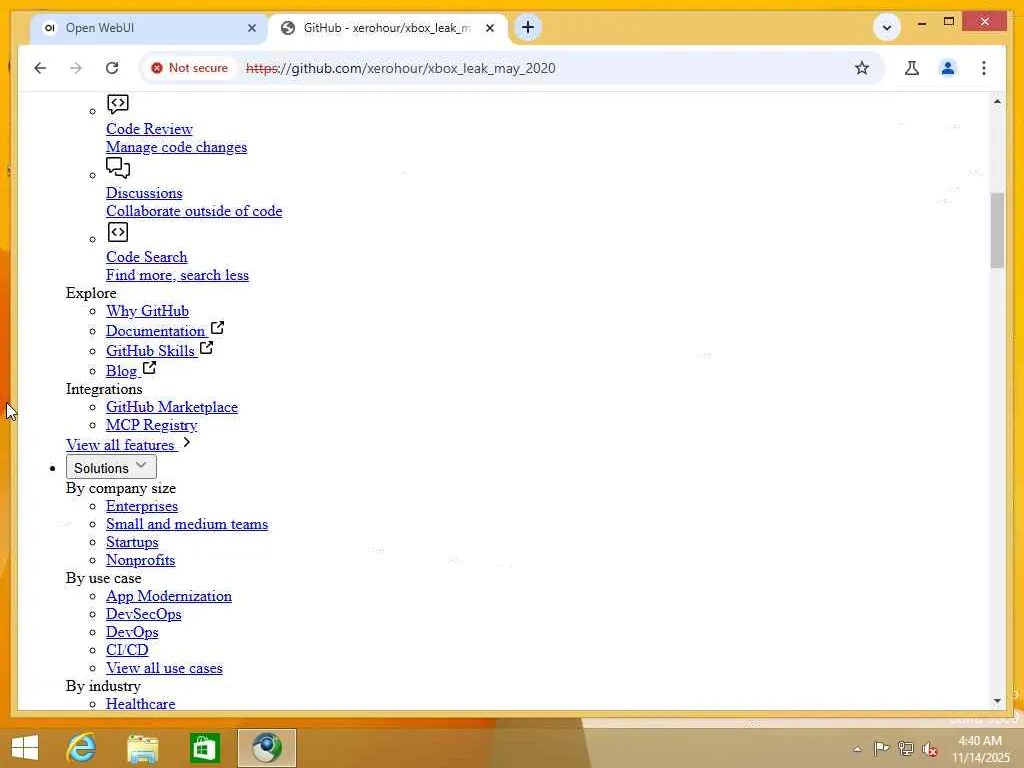Open the Enterprises link
Image resolution: width=1024 pixels, height=768 pixels.
coord(142,506)
